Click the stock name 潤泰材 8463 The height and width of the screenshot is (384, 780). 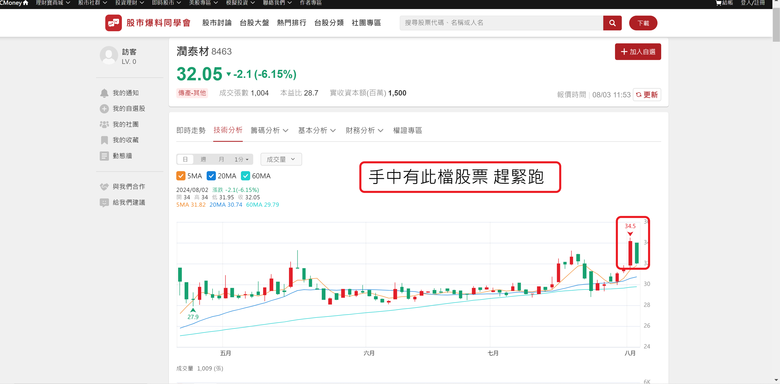[x=204, y=52]
